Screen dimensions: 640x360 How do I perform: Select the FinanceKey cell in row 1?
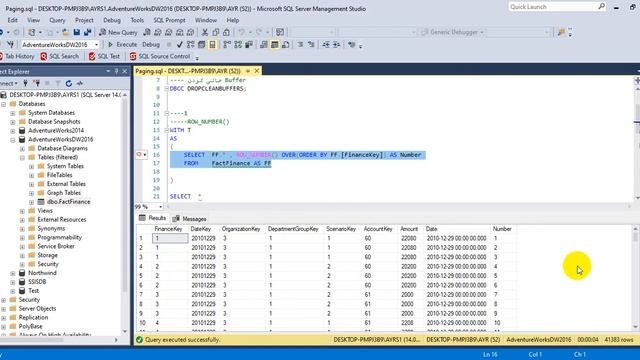(170, 238)
